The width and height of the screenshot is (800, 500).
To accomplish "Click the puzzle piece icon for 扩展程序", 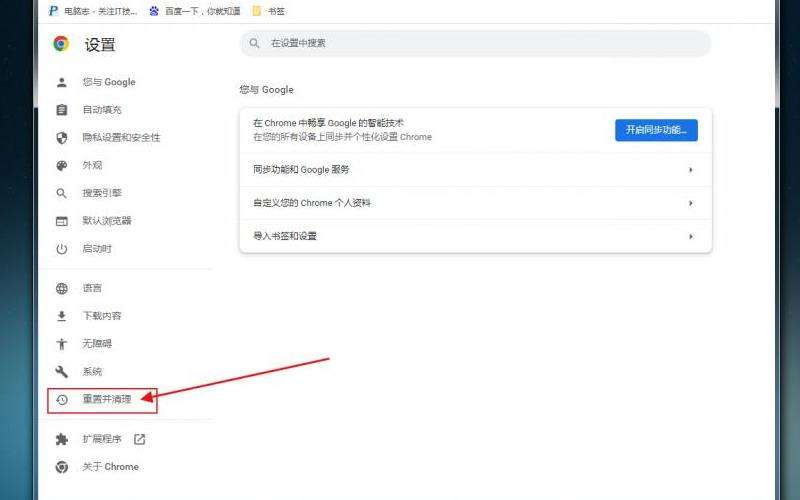I will (x=62, y=439).
